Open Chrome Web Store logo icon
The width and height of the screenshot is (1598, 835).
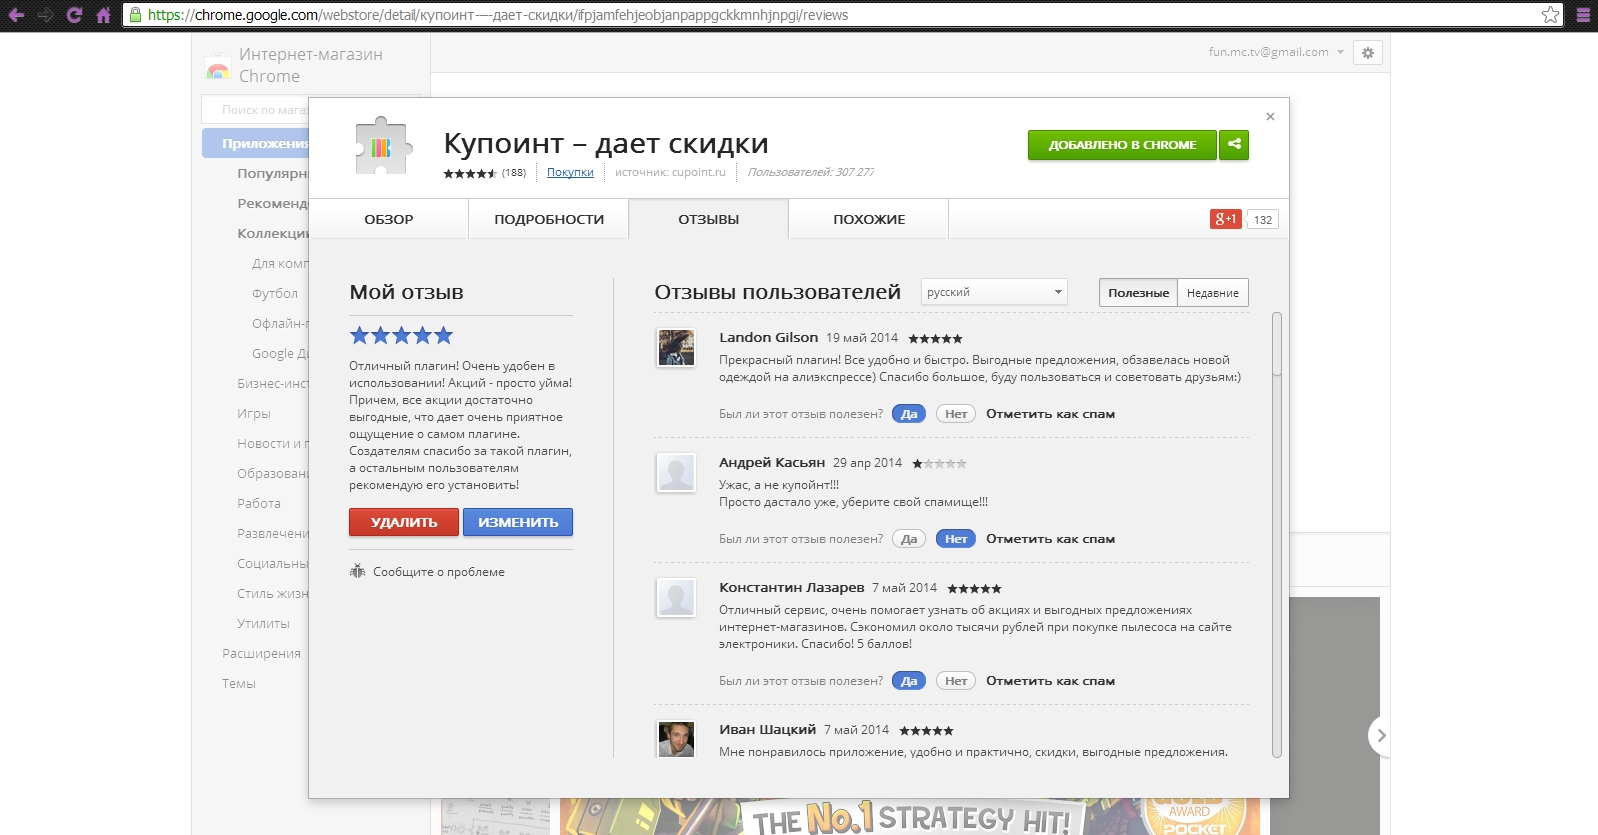point(218,68)
